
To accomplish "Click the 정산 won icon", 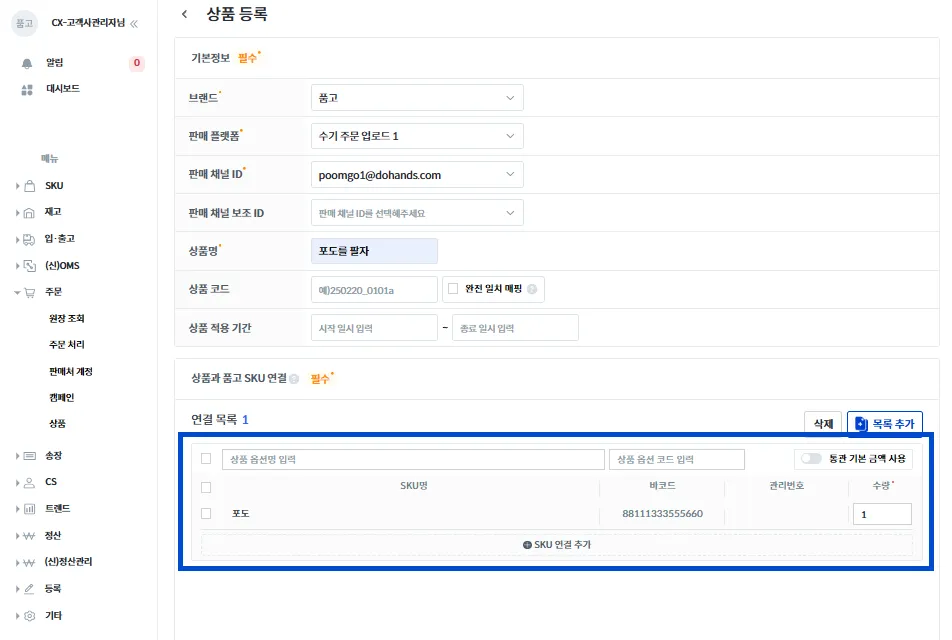I will [29, 536].
